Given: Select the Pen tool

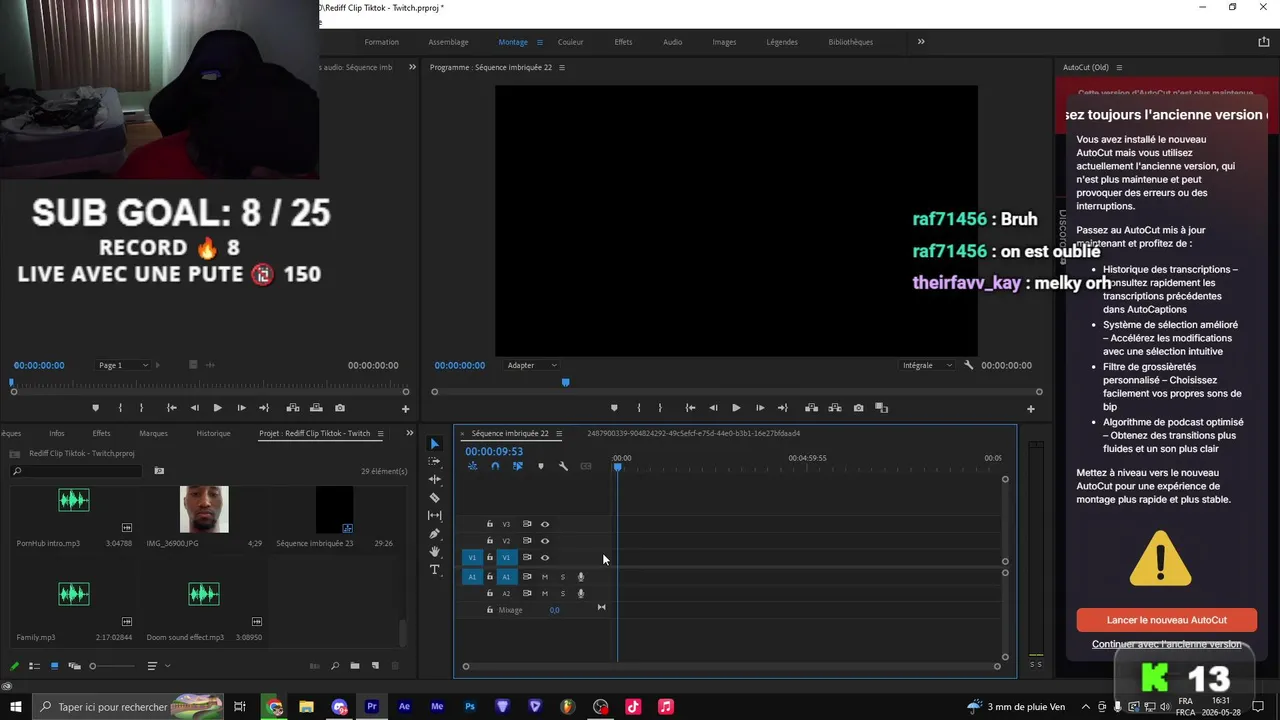Looking at the screenshot, I should click(434, 534).
